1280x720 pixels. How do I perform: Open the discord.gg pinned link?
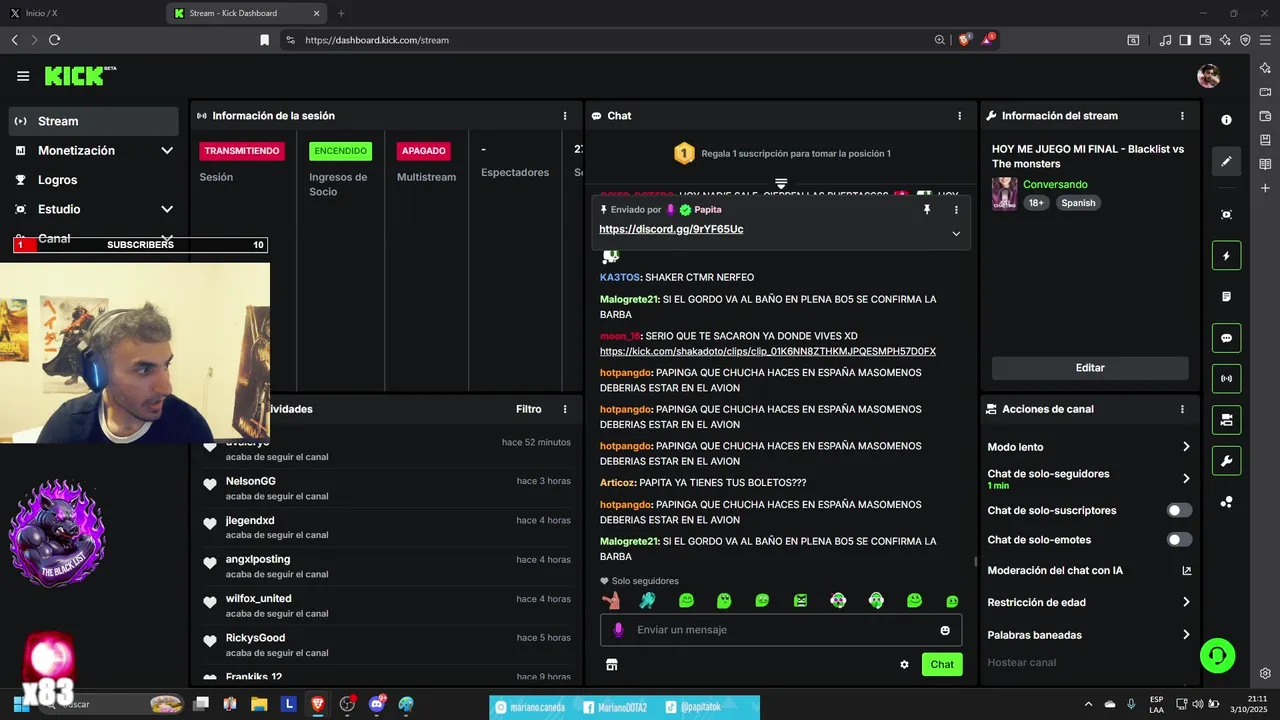point(671,229)
